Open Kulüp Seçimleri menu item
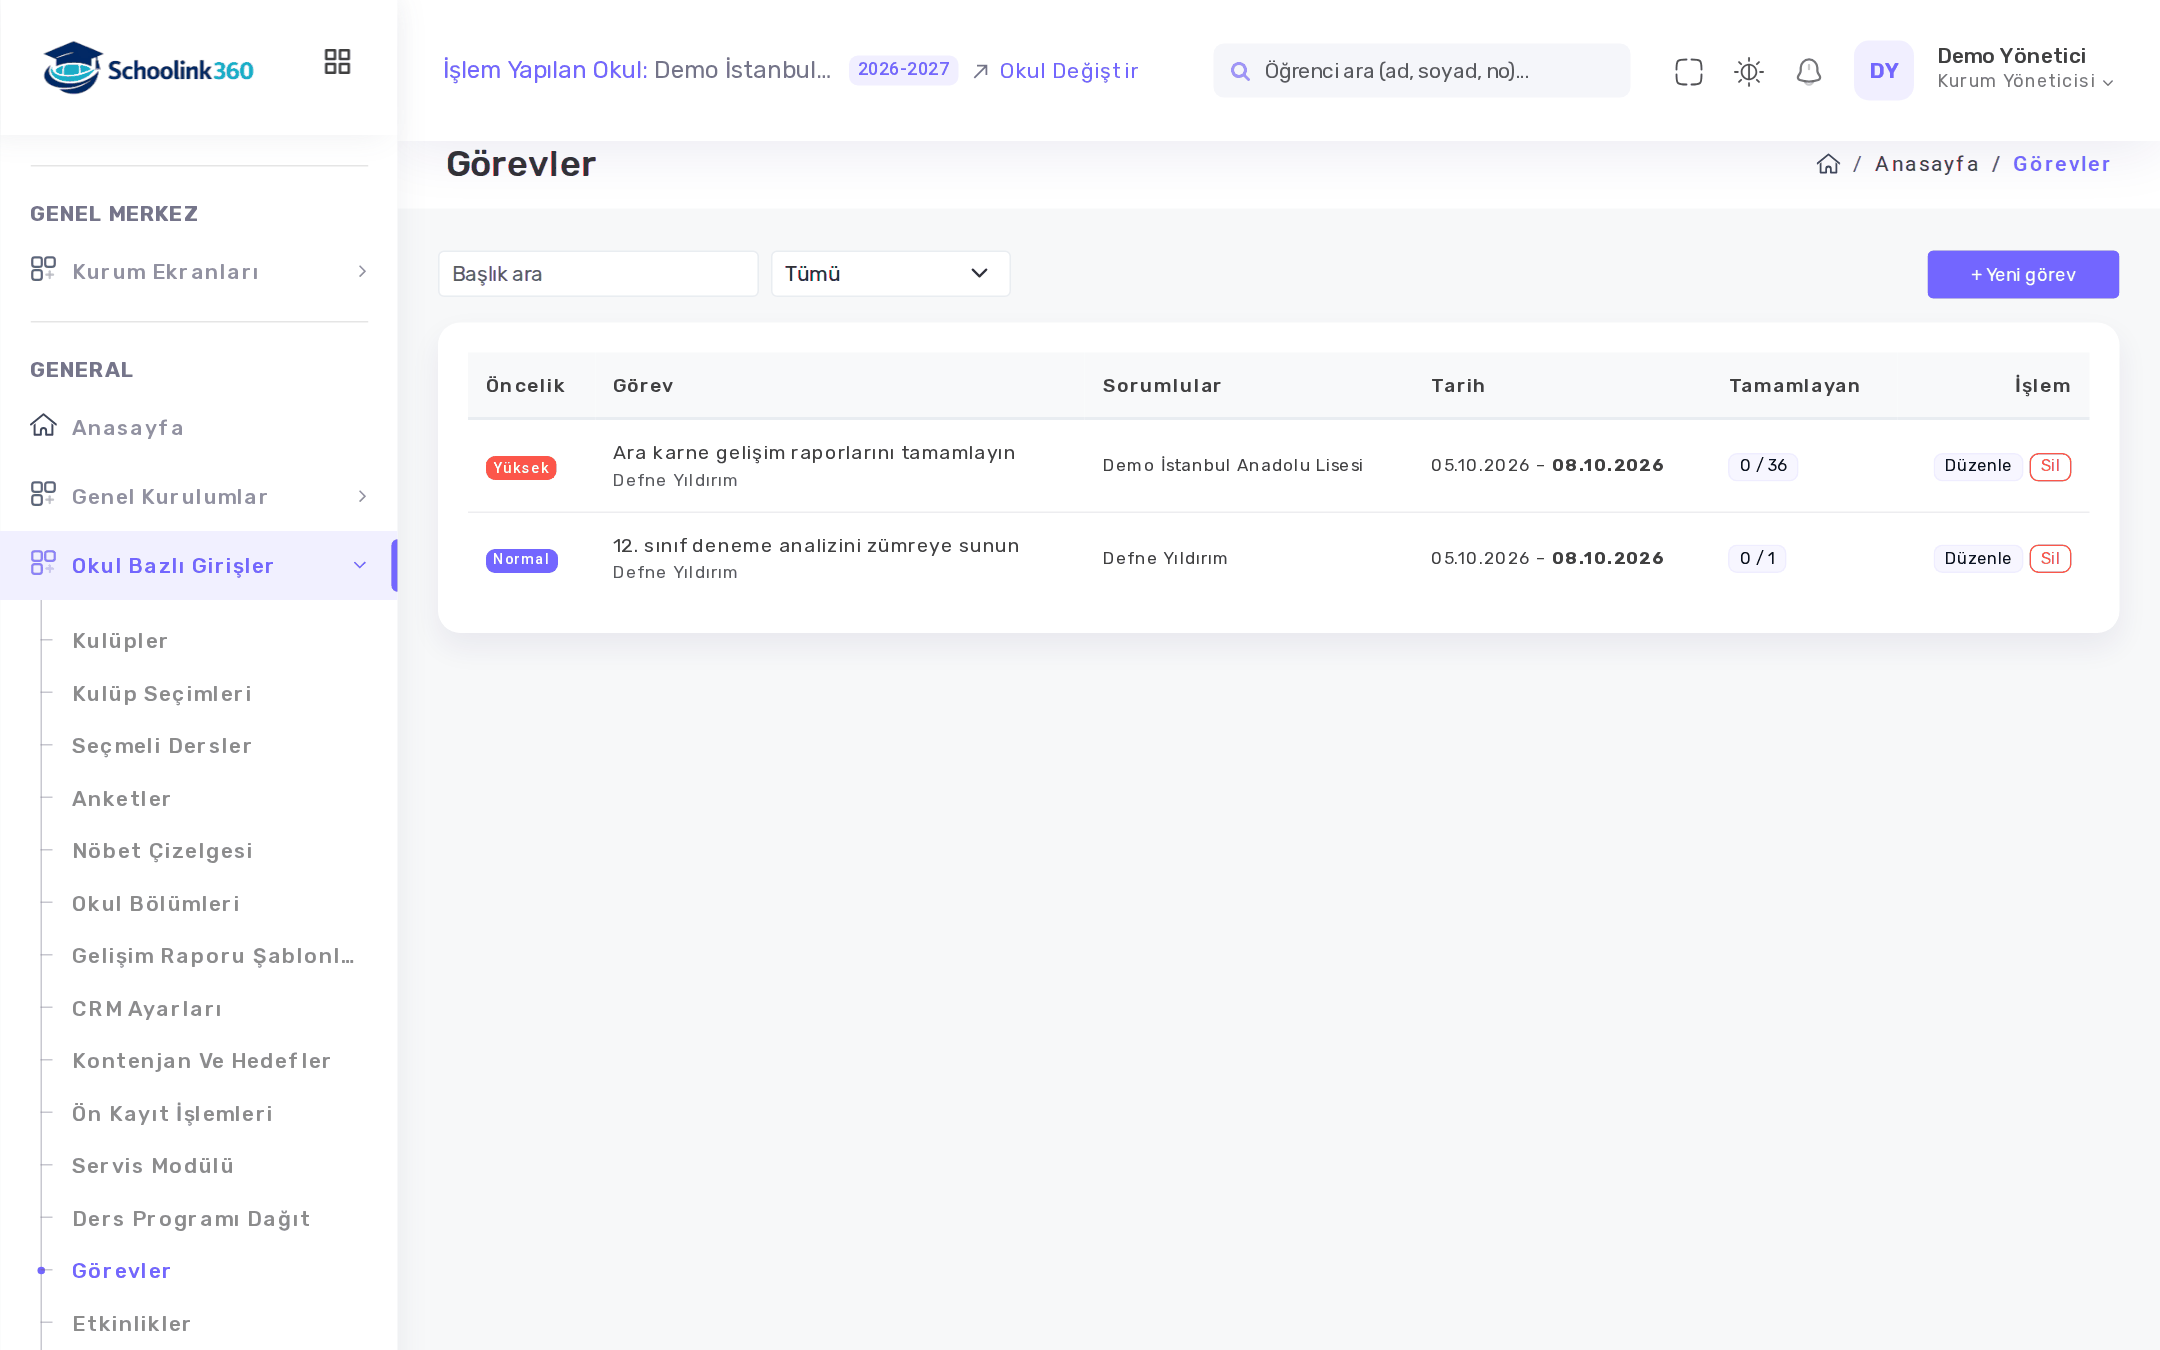This screenshot has width=2160, height=1350. click(162, 694)
